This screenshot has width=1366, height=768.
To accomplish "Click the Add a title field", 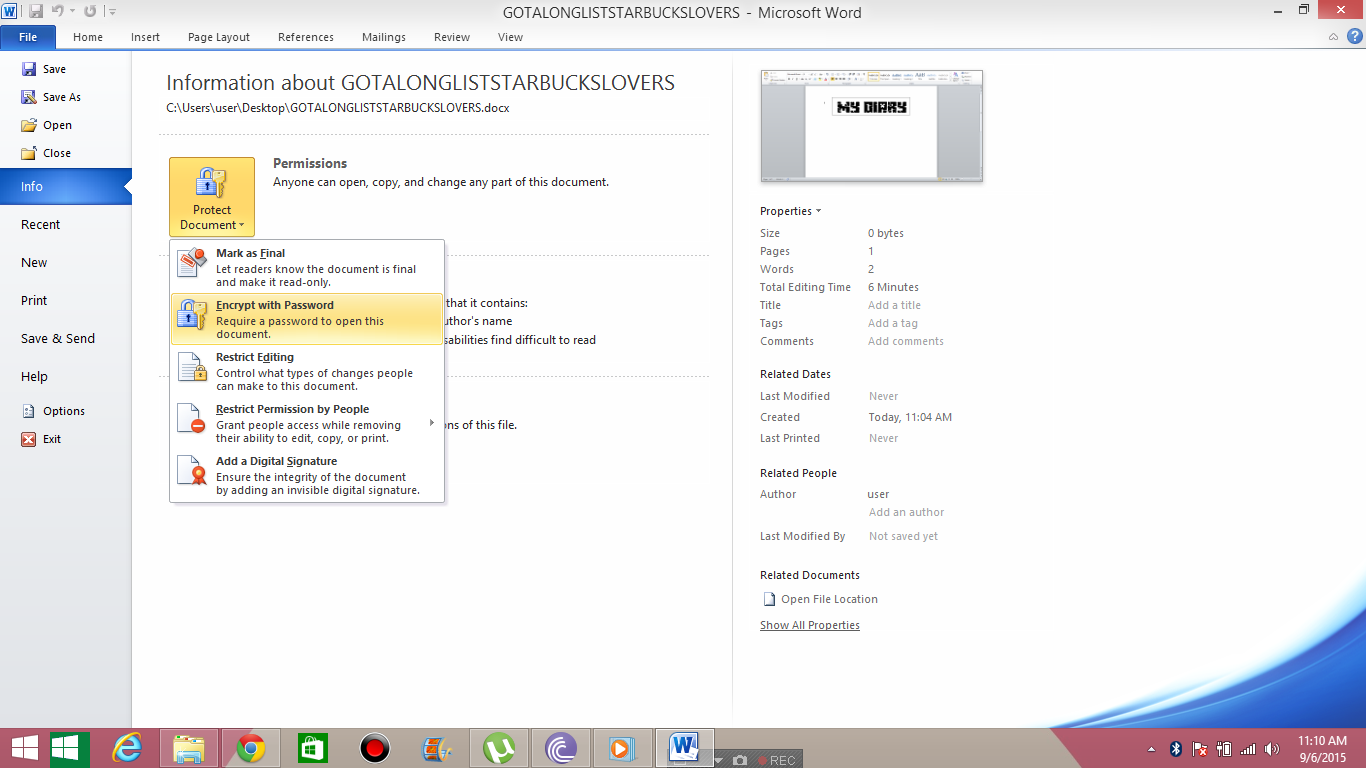I will [x=894, y=305].
